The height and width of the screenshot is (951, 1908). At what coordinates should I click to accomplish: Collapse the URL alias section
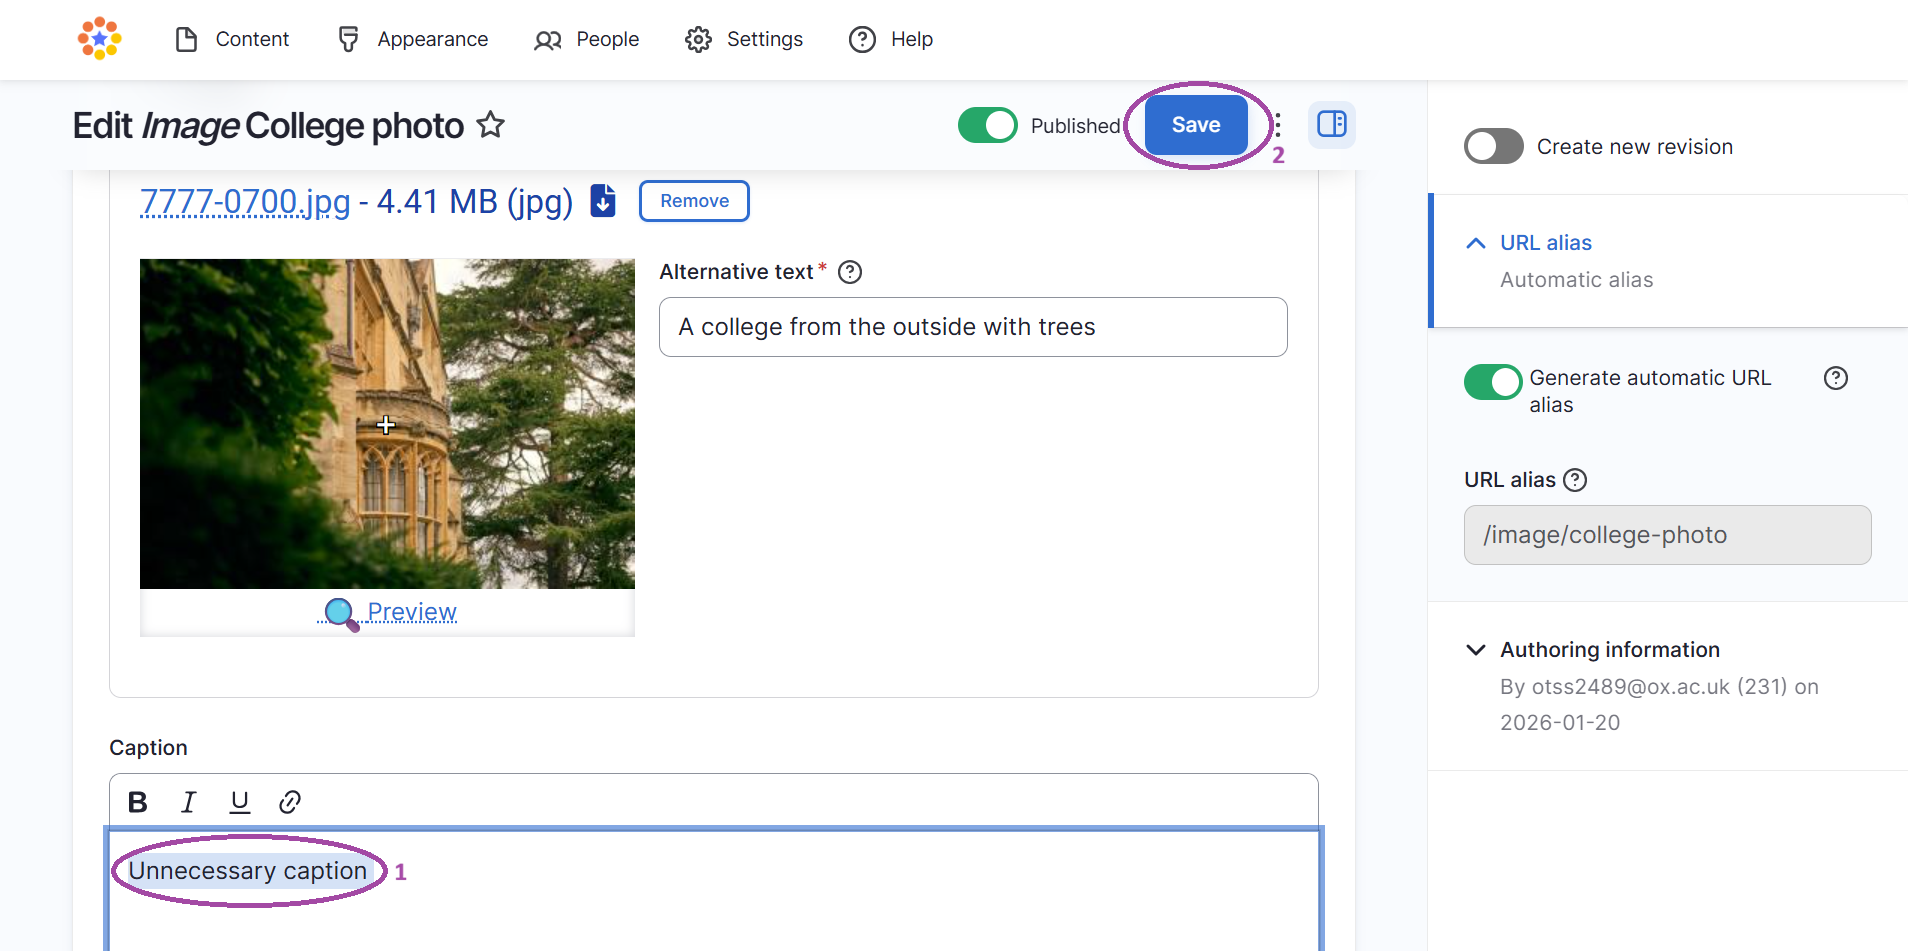pyautogui.click(x=1476, y=242)
